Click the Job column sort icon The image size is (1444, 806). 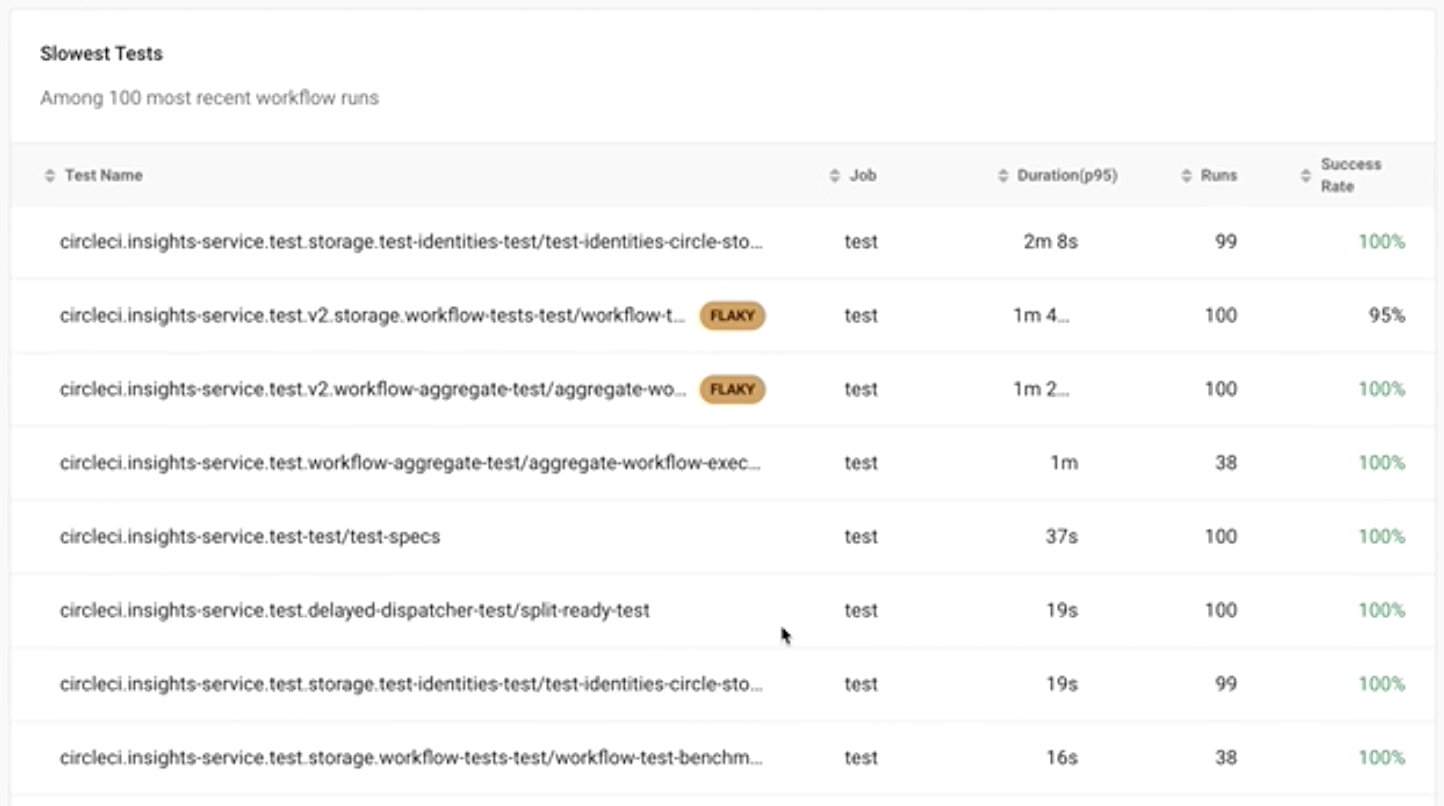835,176
